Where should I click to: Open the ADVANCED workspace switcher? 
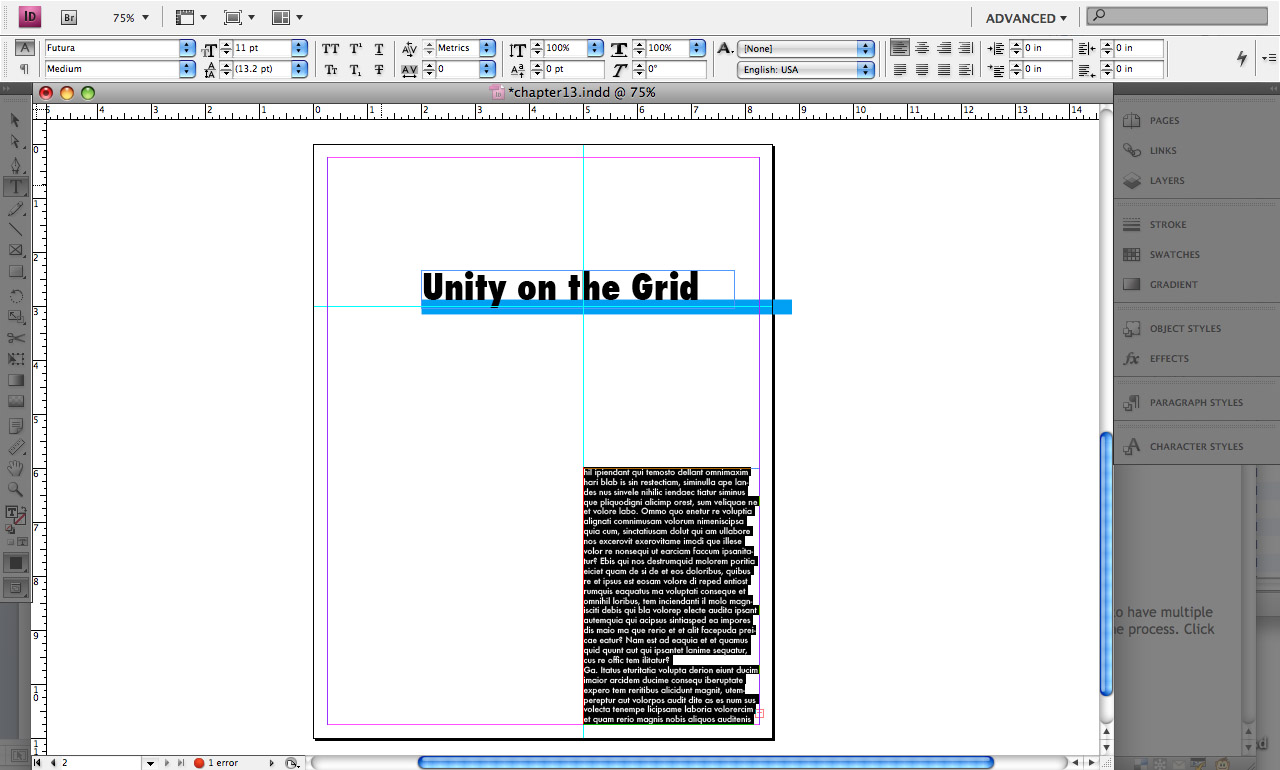pyautogui.click(x=1026, y=18)
